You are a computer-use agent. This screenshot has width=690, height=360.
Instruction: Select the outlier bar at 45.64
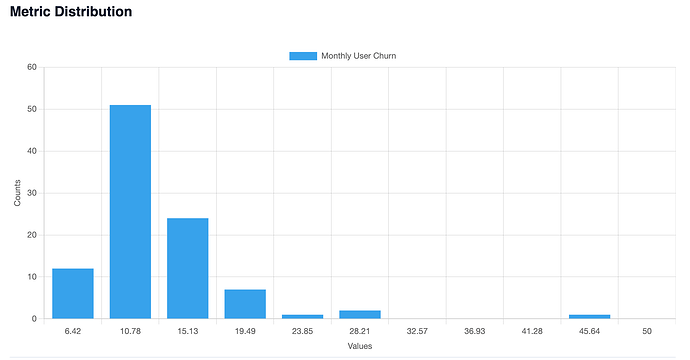point(589,316)
